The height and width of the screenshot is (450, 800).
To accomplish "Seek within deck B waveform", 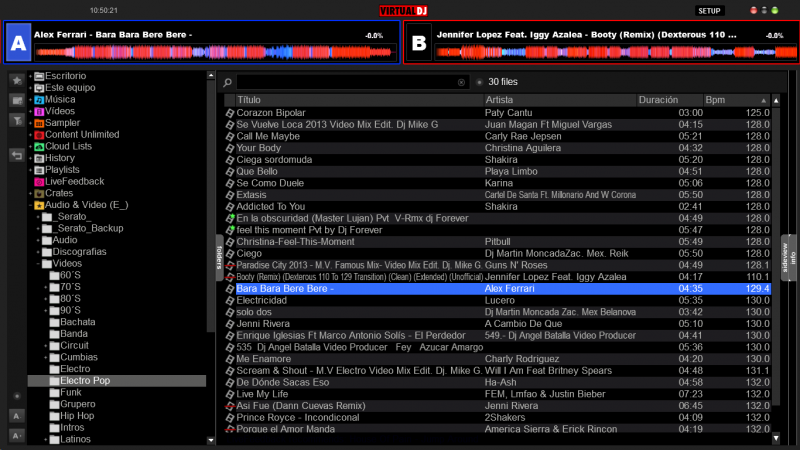I will pyautogui.click(x=600, y=50).
